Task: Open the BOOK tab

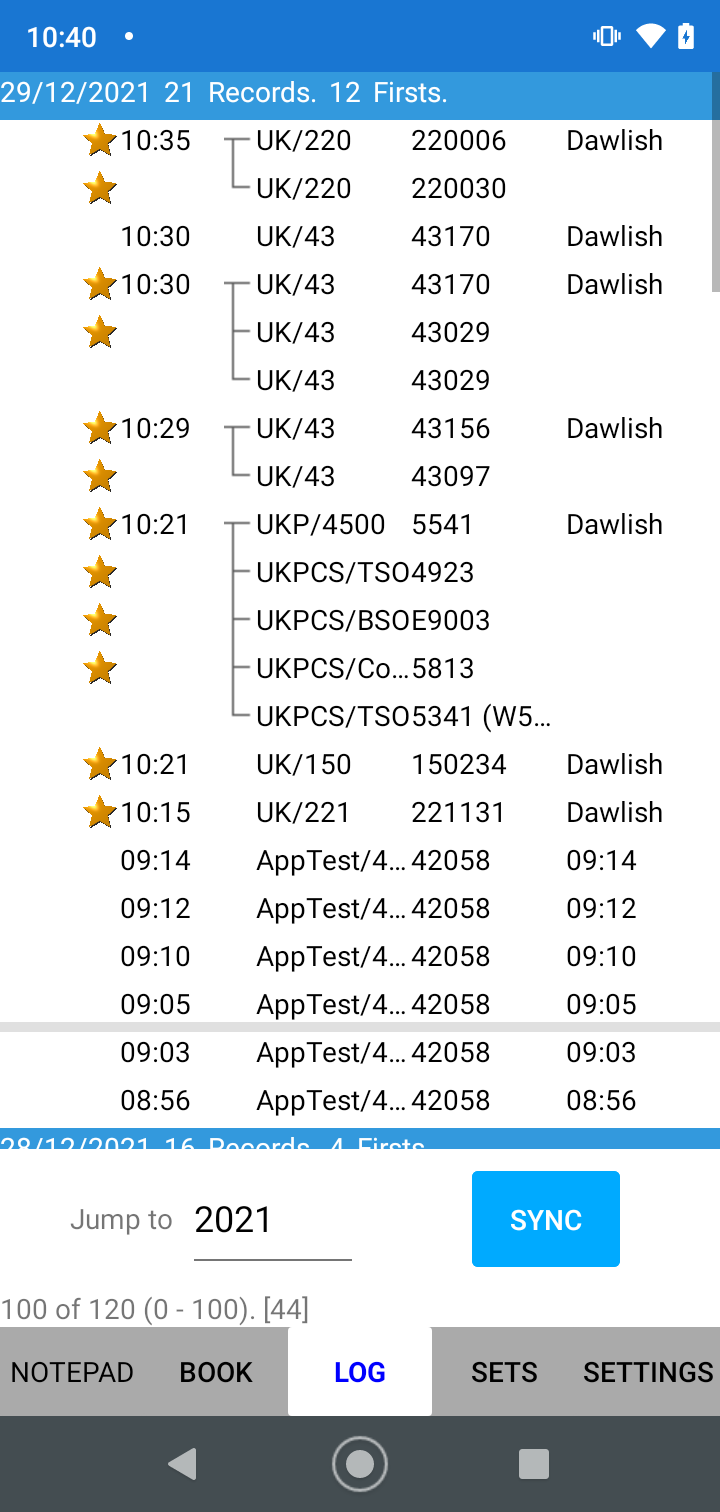Action: click(216, 1372)
